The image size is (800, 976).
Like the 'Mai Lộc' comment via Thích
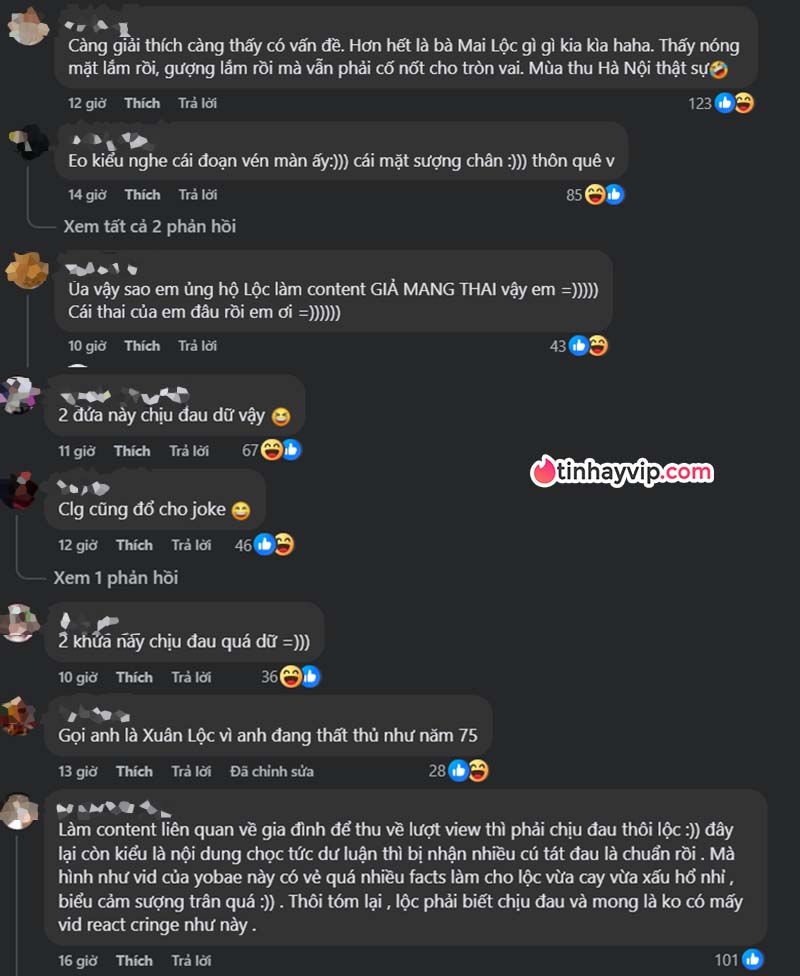[142, 103]
